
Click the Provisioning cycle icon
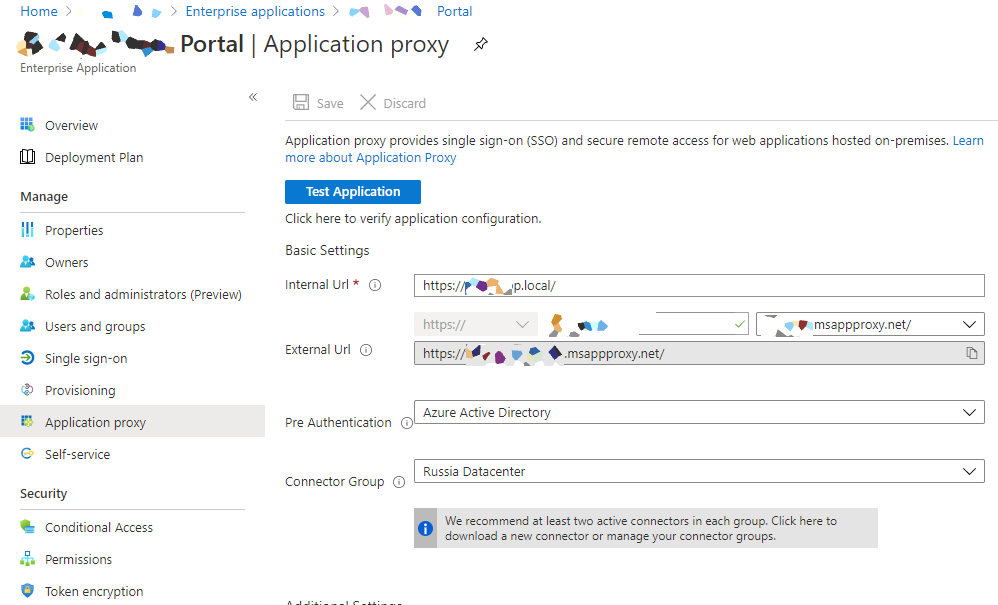27,389
